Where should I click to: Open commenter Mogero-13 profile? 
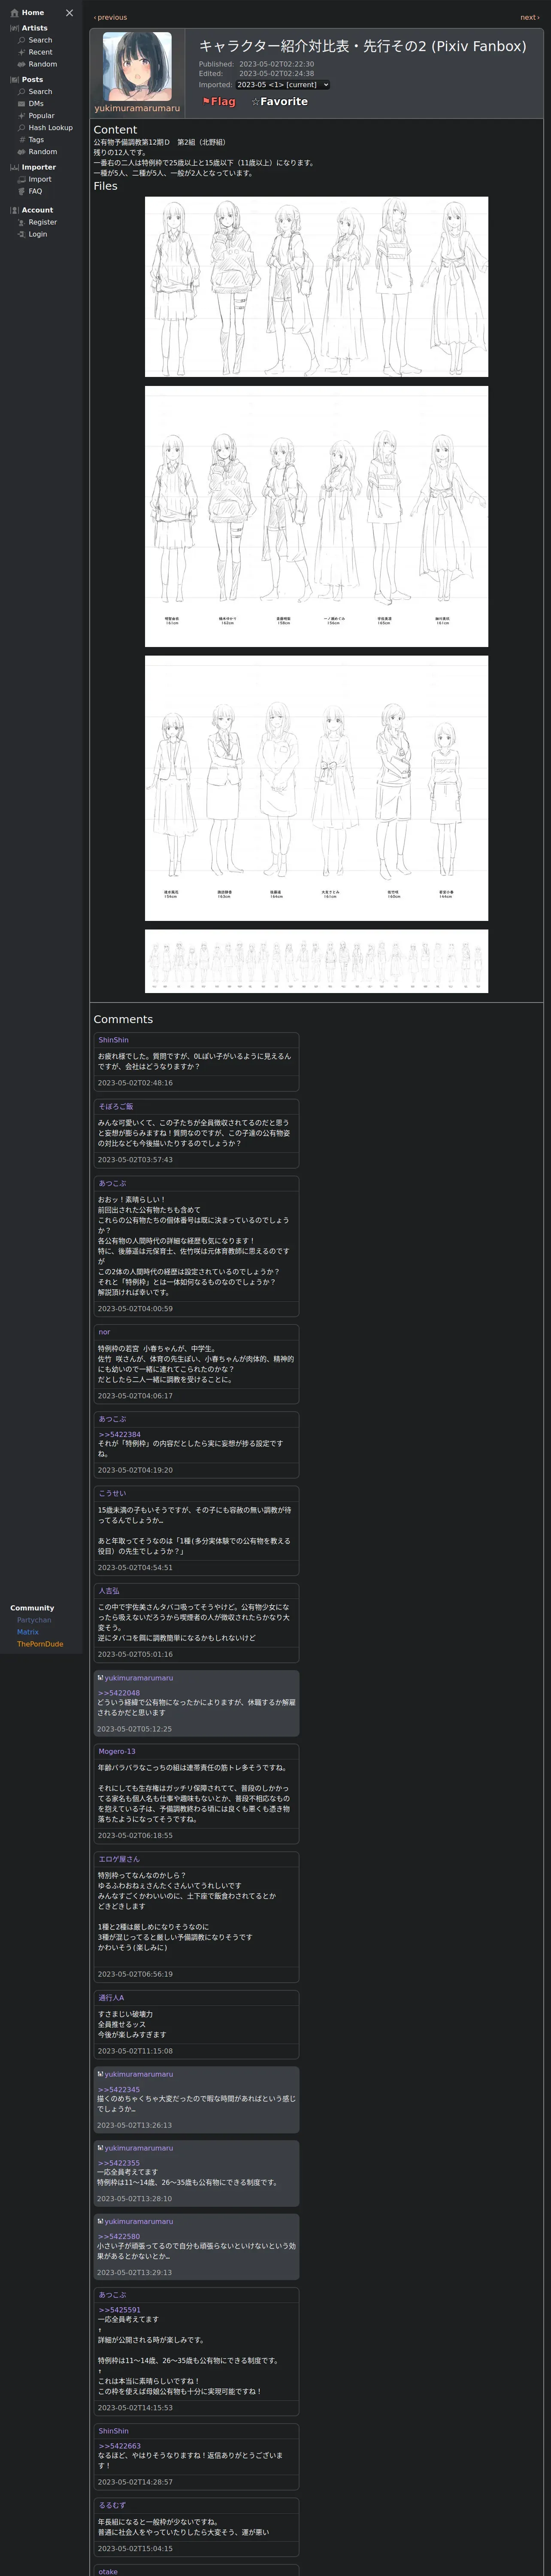tap(117, 1752)
